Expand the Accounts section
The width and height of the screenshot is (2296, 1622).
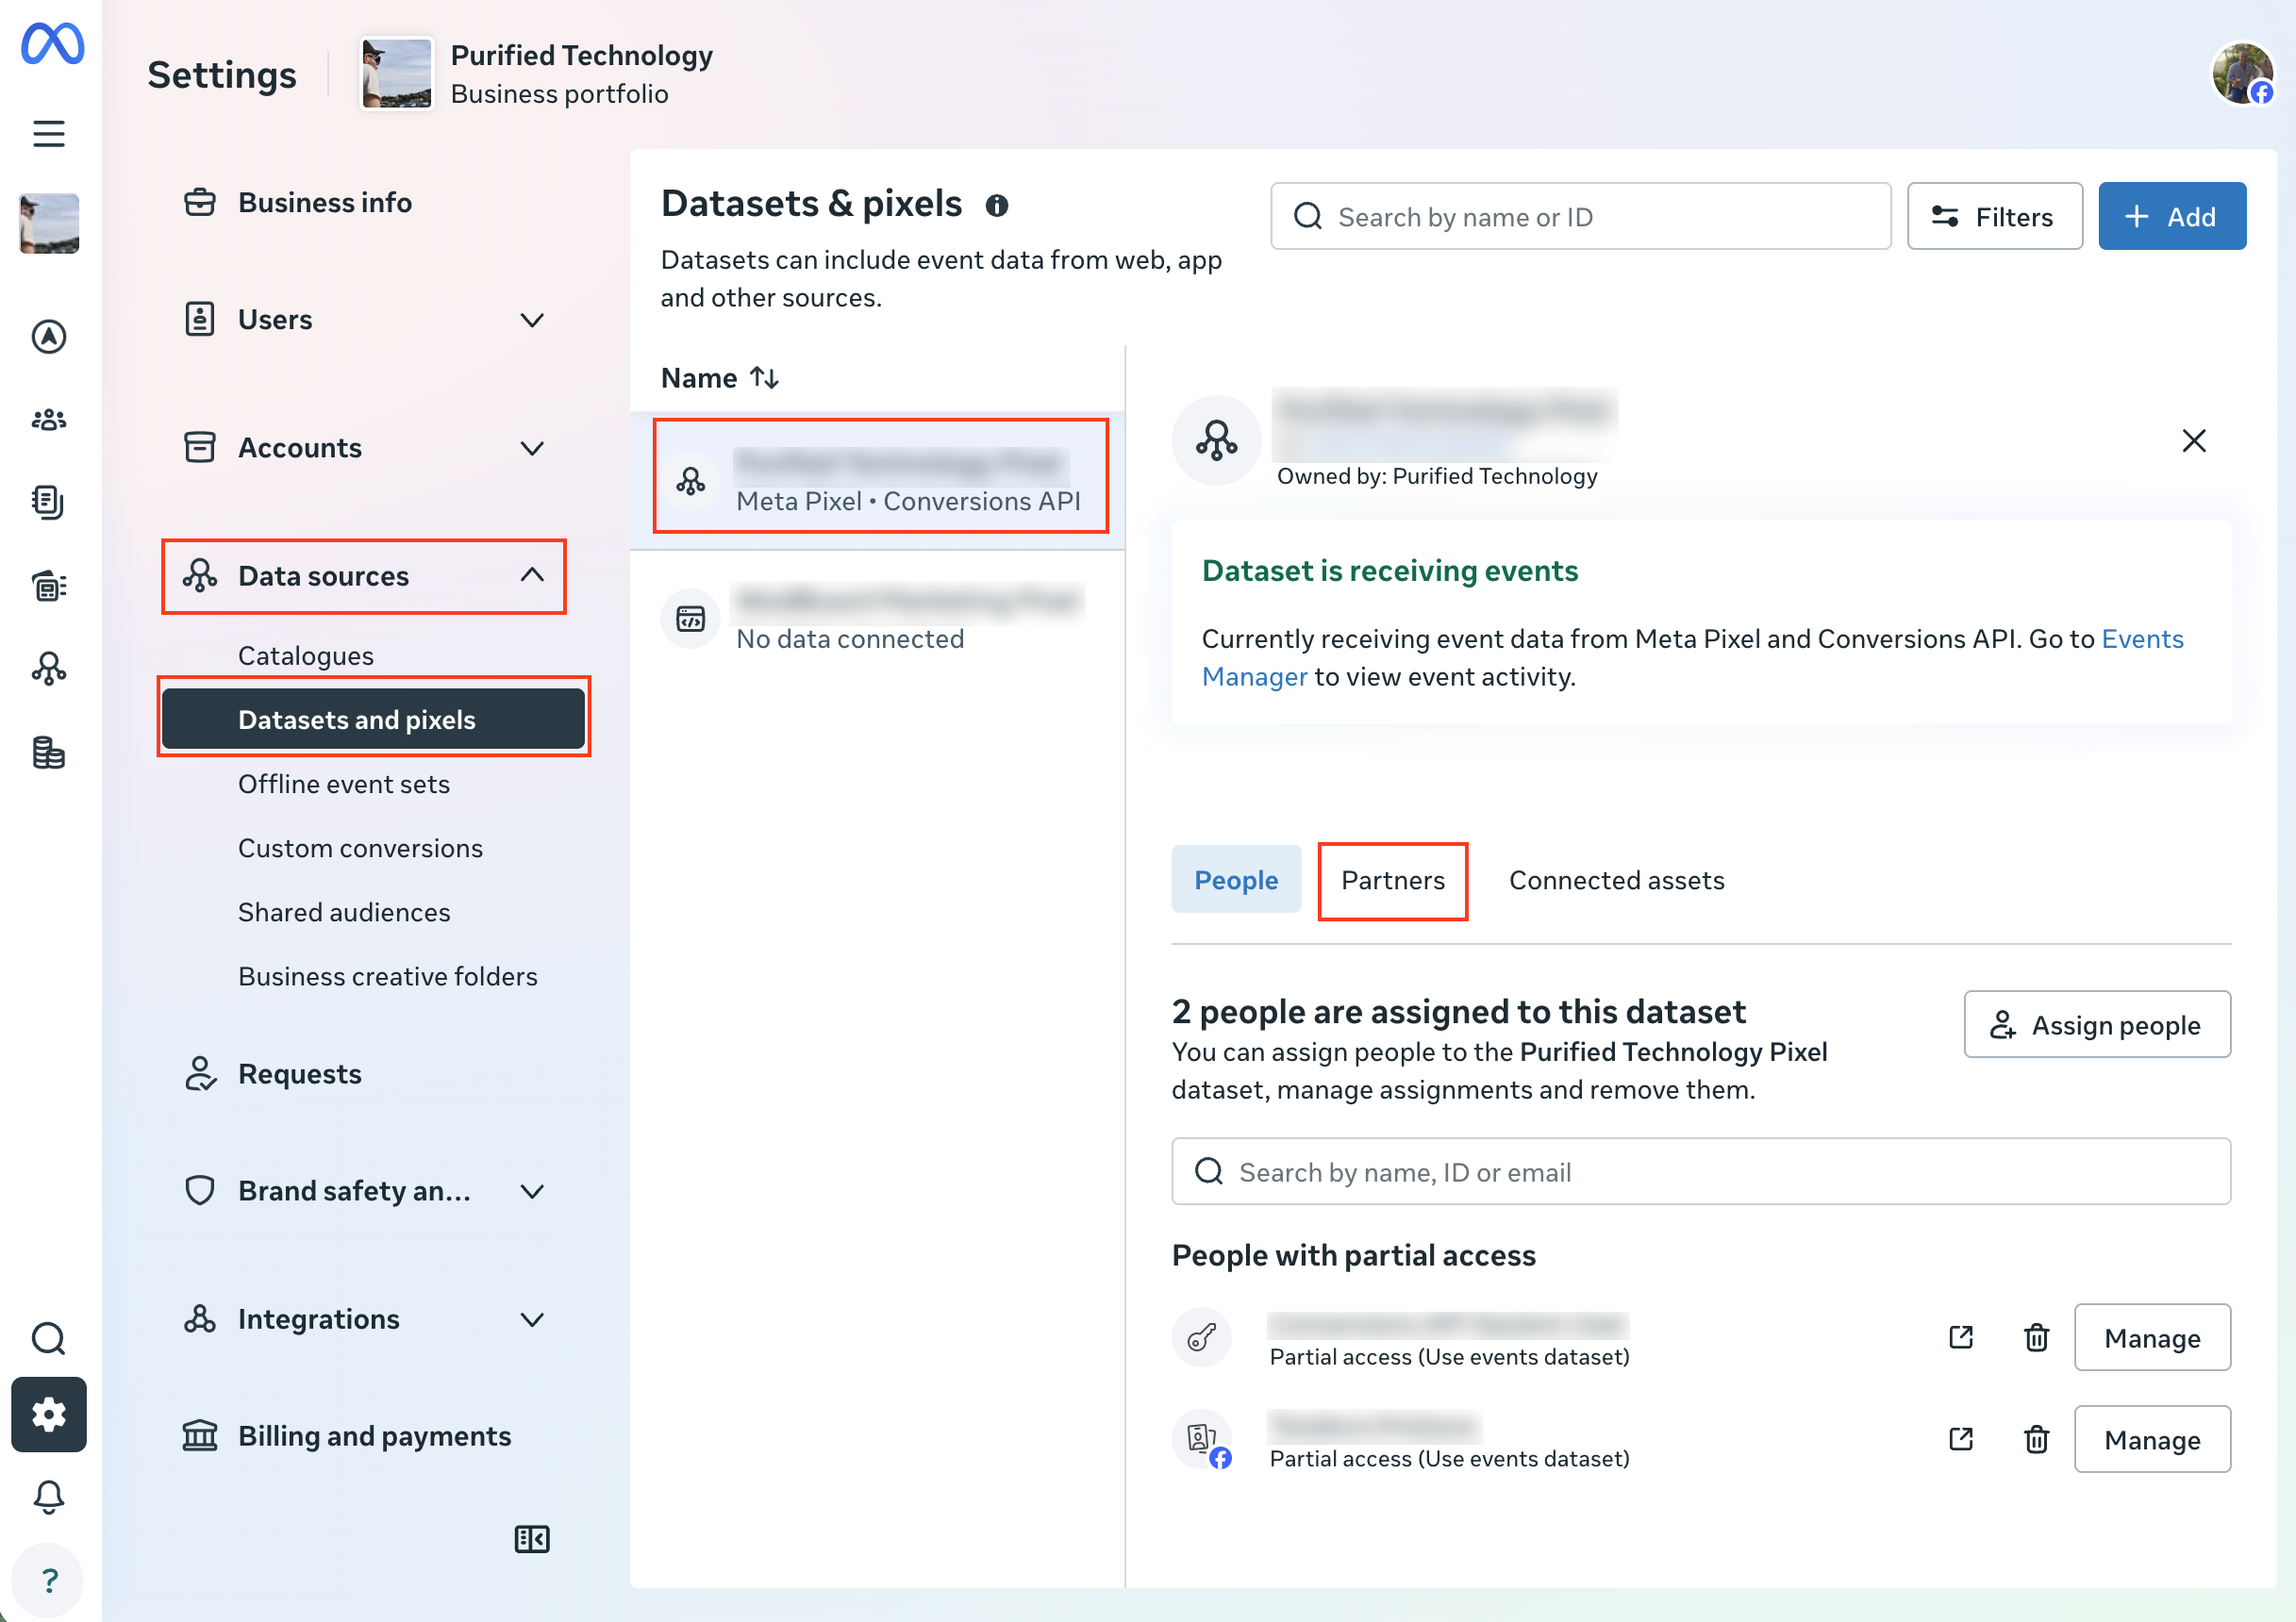[x=364, y=448]
